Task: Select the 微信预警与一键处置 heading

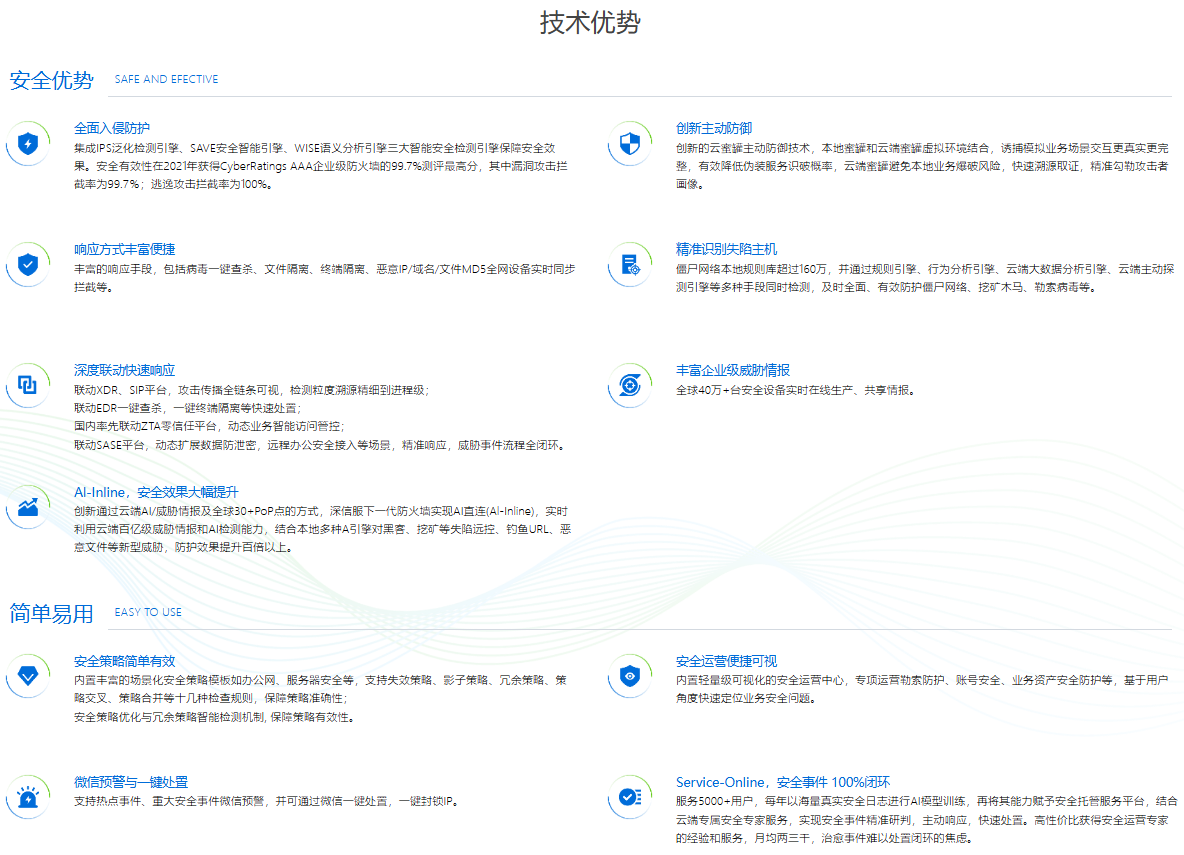Action: pos(131,782)
